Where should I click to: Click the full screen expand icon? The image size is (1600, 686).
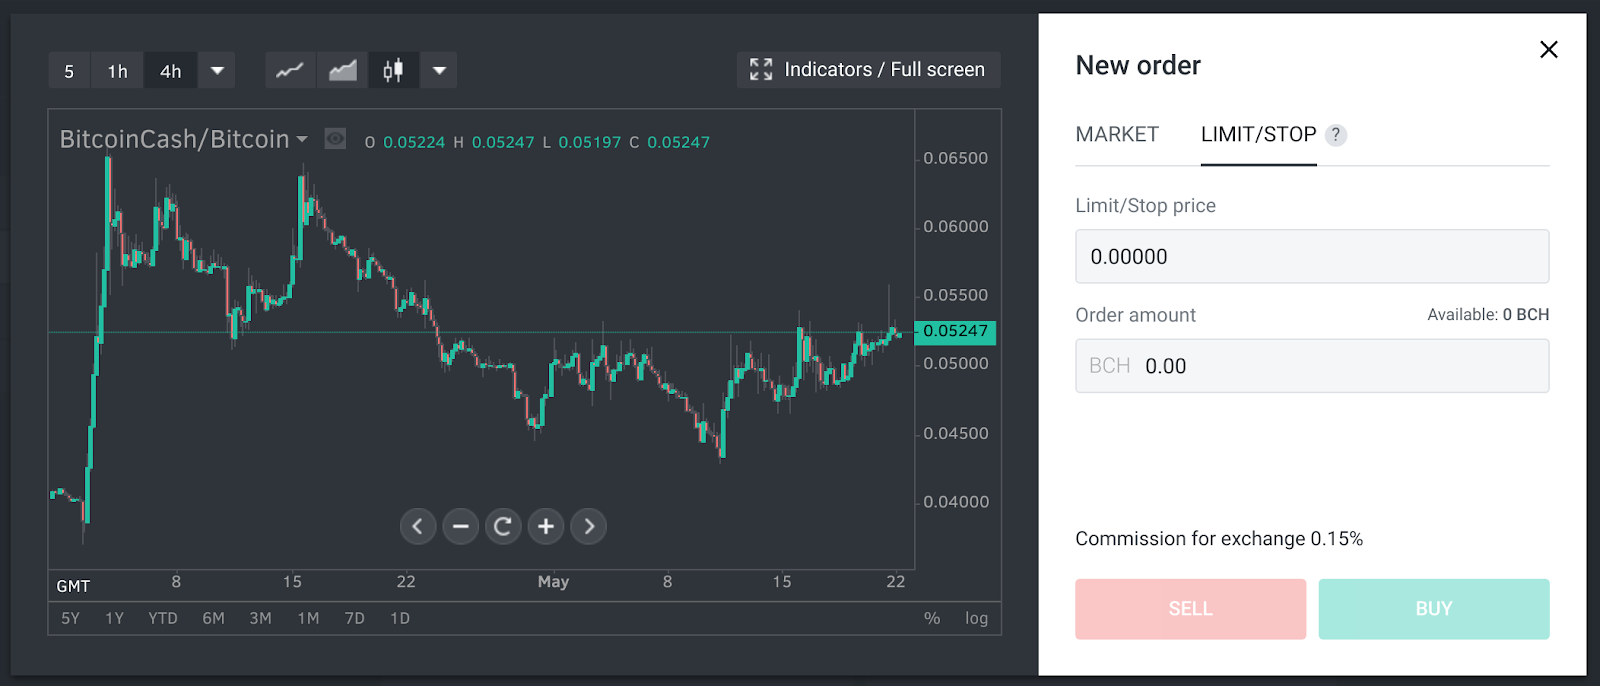pyautogui.click(x=761, y=69)
